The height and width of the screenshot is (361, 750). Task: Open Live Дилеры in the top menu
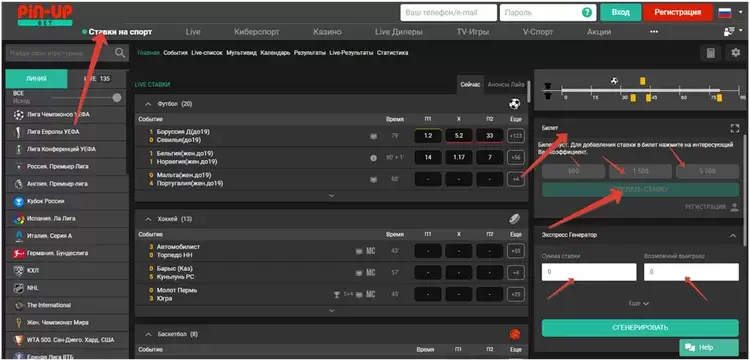pos(399,32)
